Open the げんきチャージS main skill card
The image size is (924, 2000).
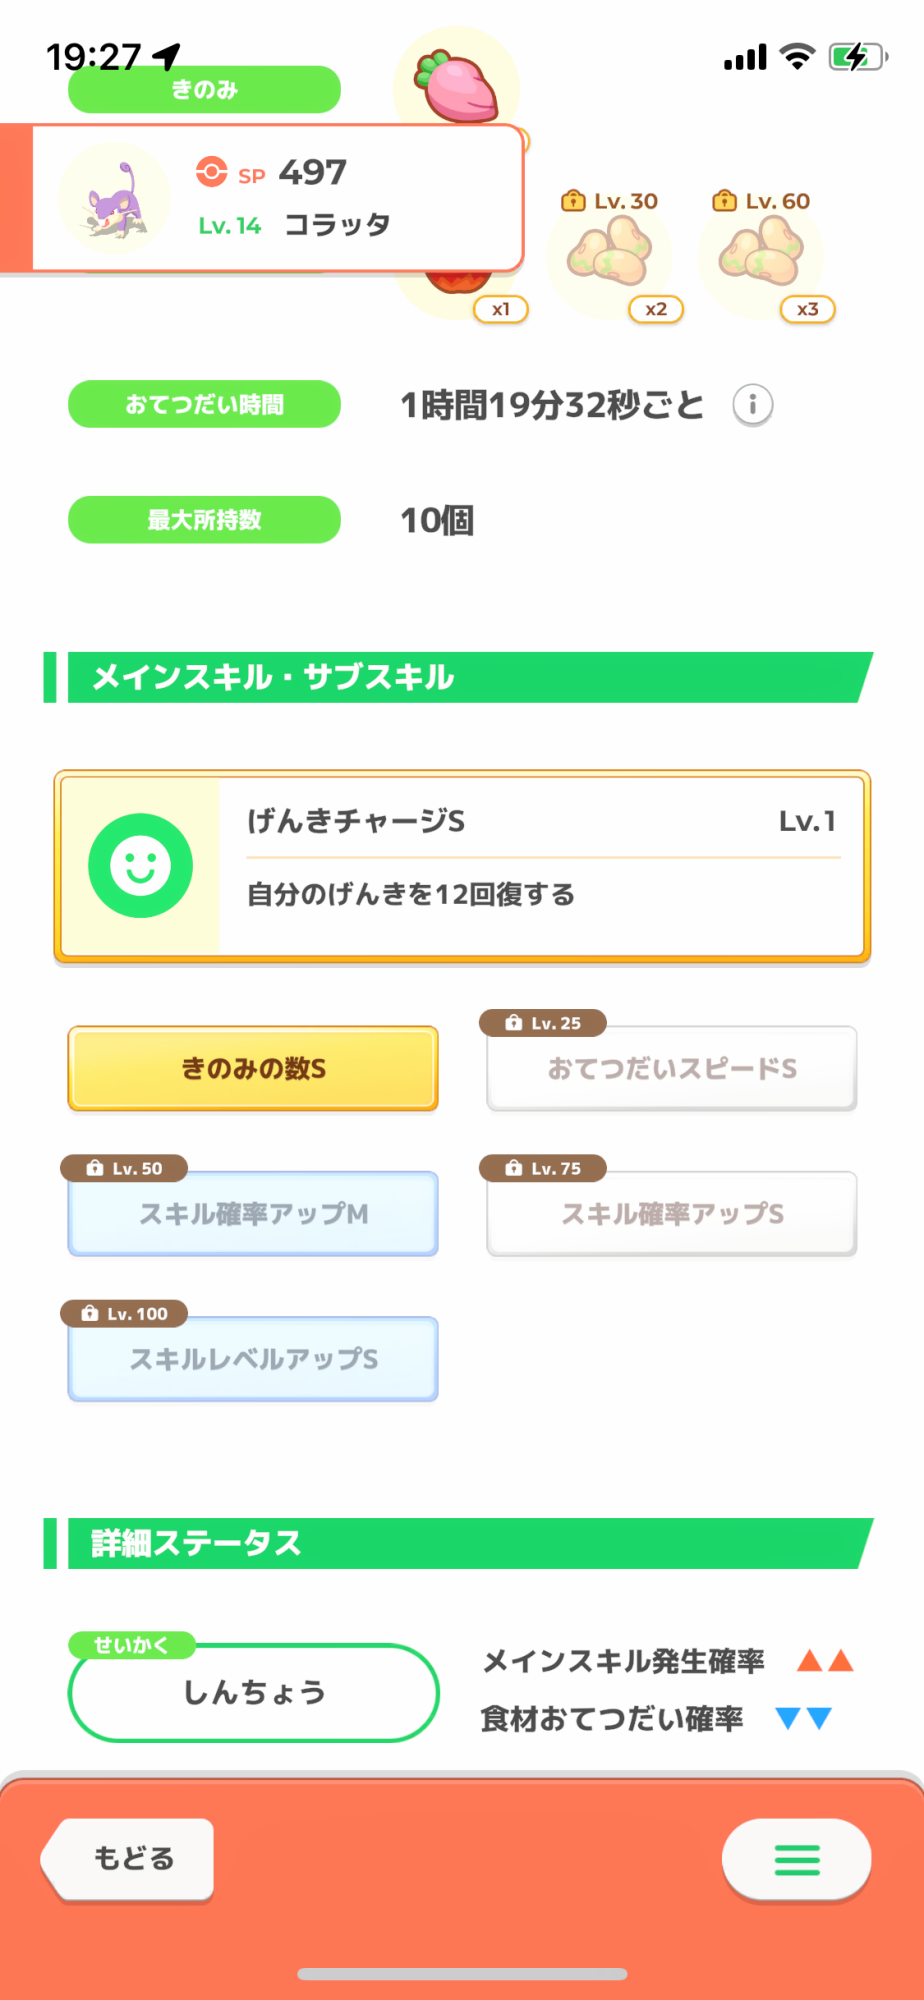[x=540, y=866]
